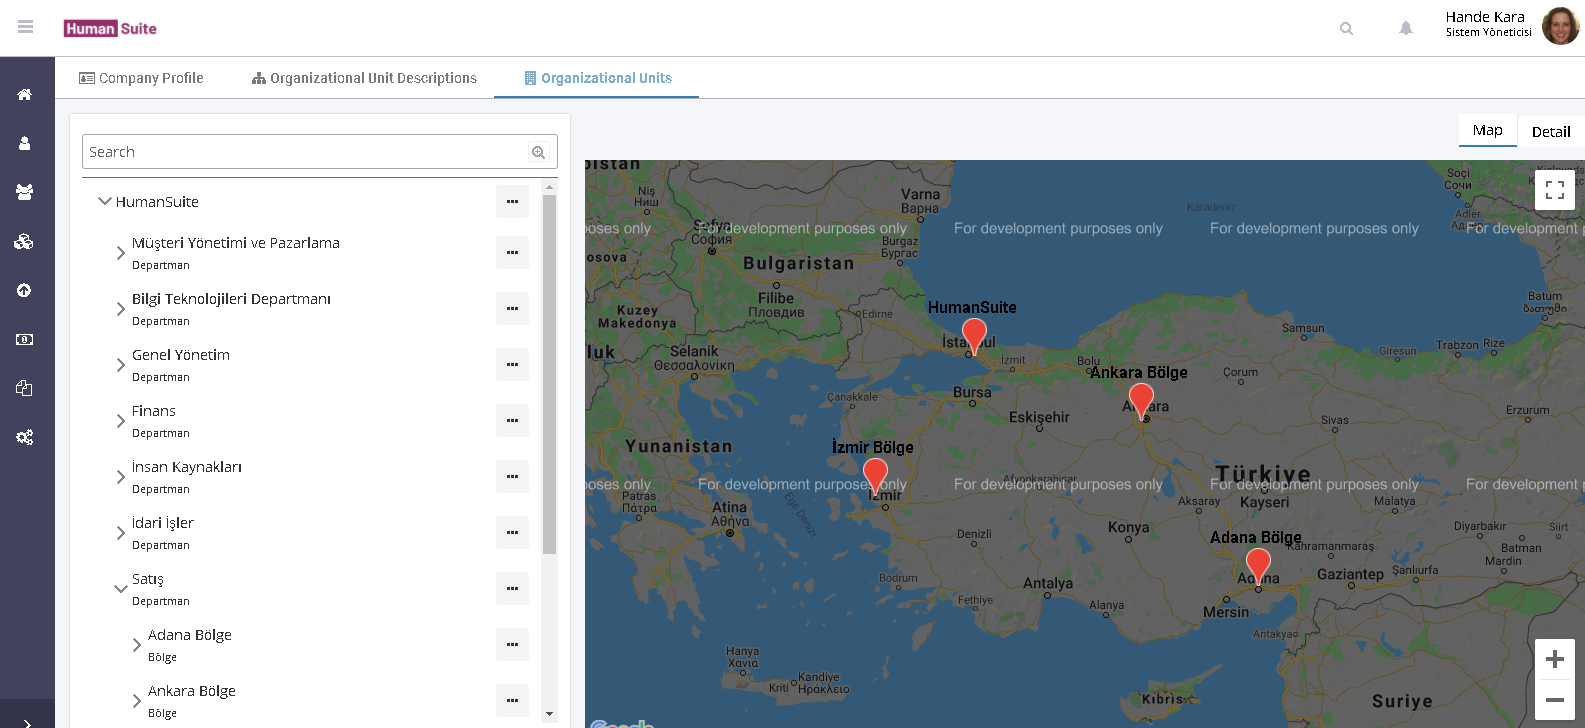Screen dimensions: 1585x728
Task: Collapse the Satış department node
Action: tap(121, 589)
